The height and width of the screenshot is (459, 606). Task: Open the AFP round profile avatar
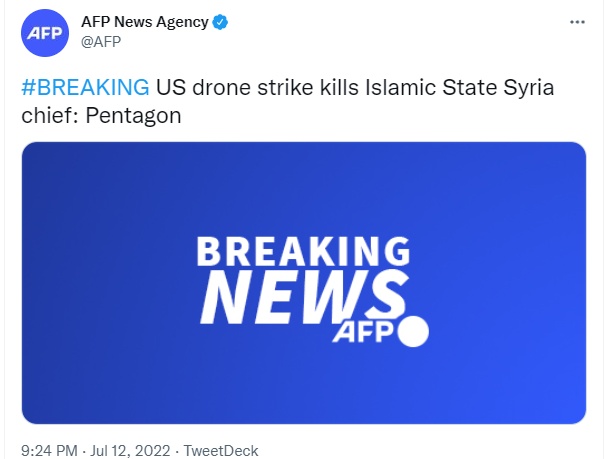click(x=46, y=34)
